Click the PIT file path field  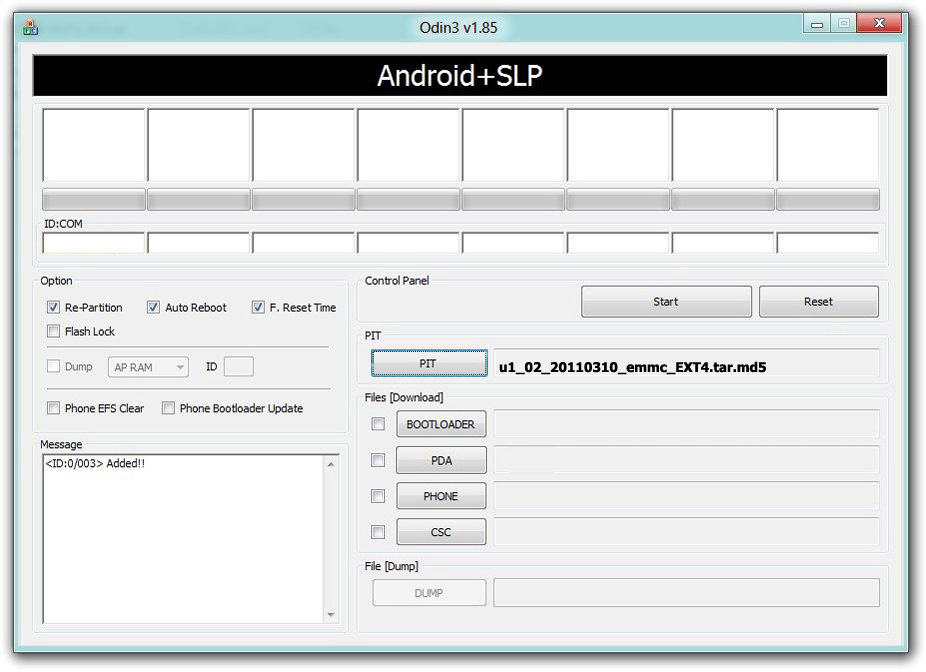point(686,364)
